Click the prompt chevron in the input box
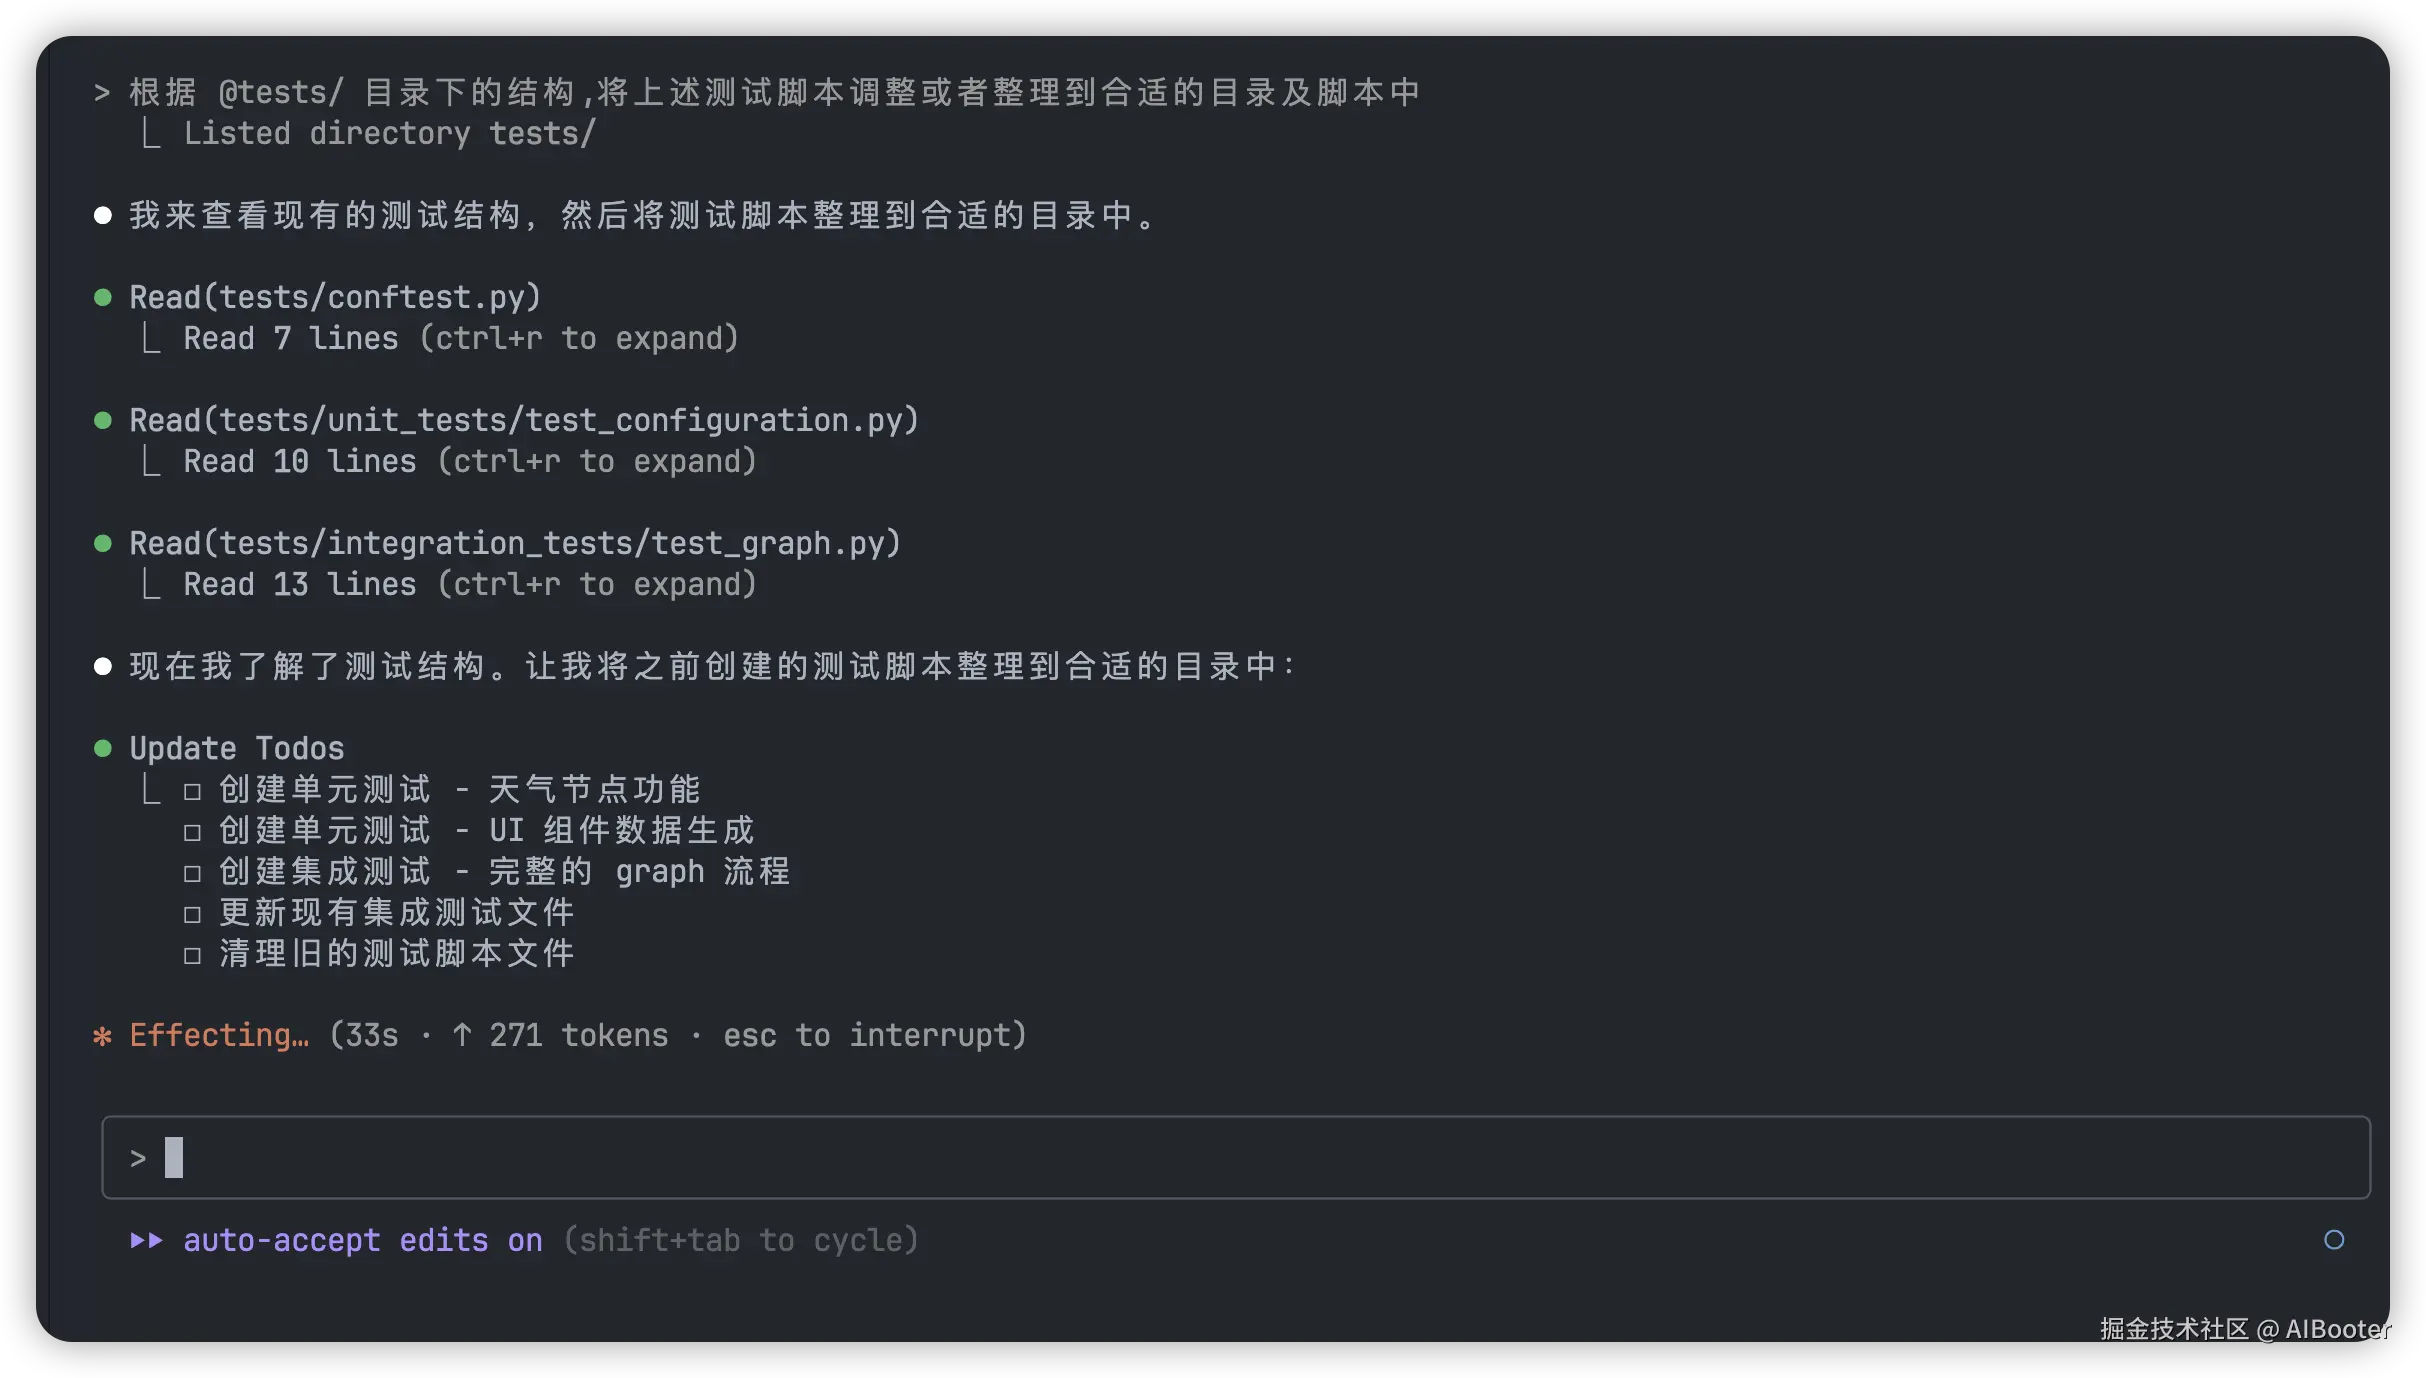The width and height of the screenshot is (2426, 1378). (138, 1158)
